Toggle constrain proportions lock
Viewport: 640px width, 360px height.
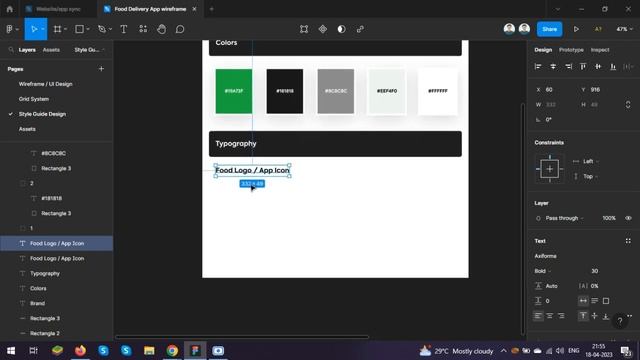628,104
